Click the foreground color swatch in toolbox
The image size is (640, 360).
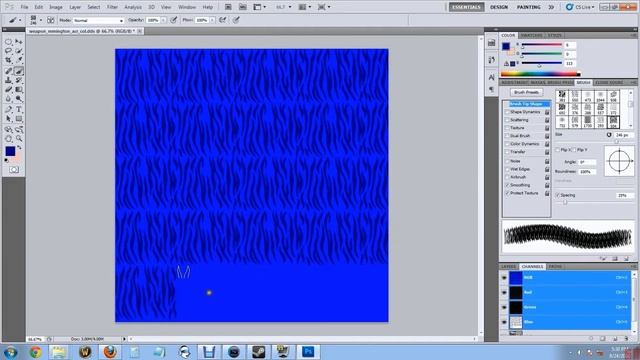[10, 151]
